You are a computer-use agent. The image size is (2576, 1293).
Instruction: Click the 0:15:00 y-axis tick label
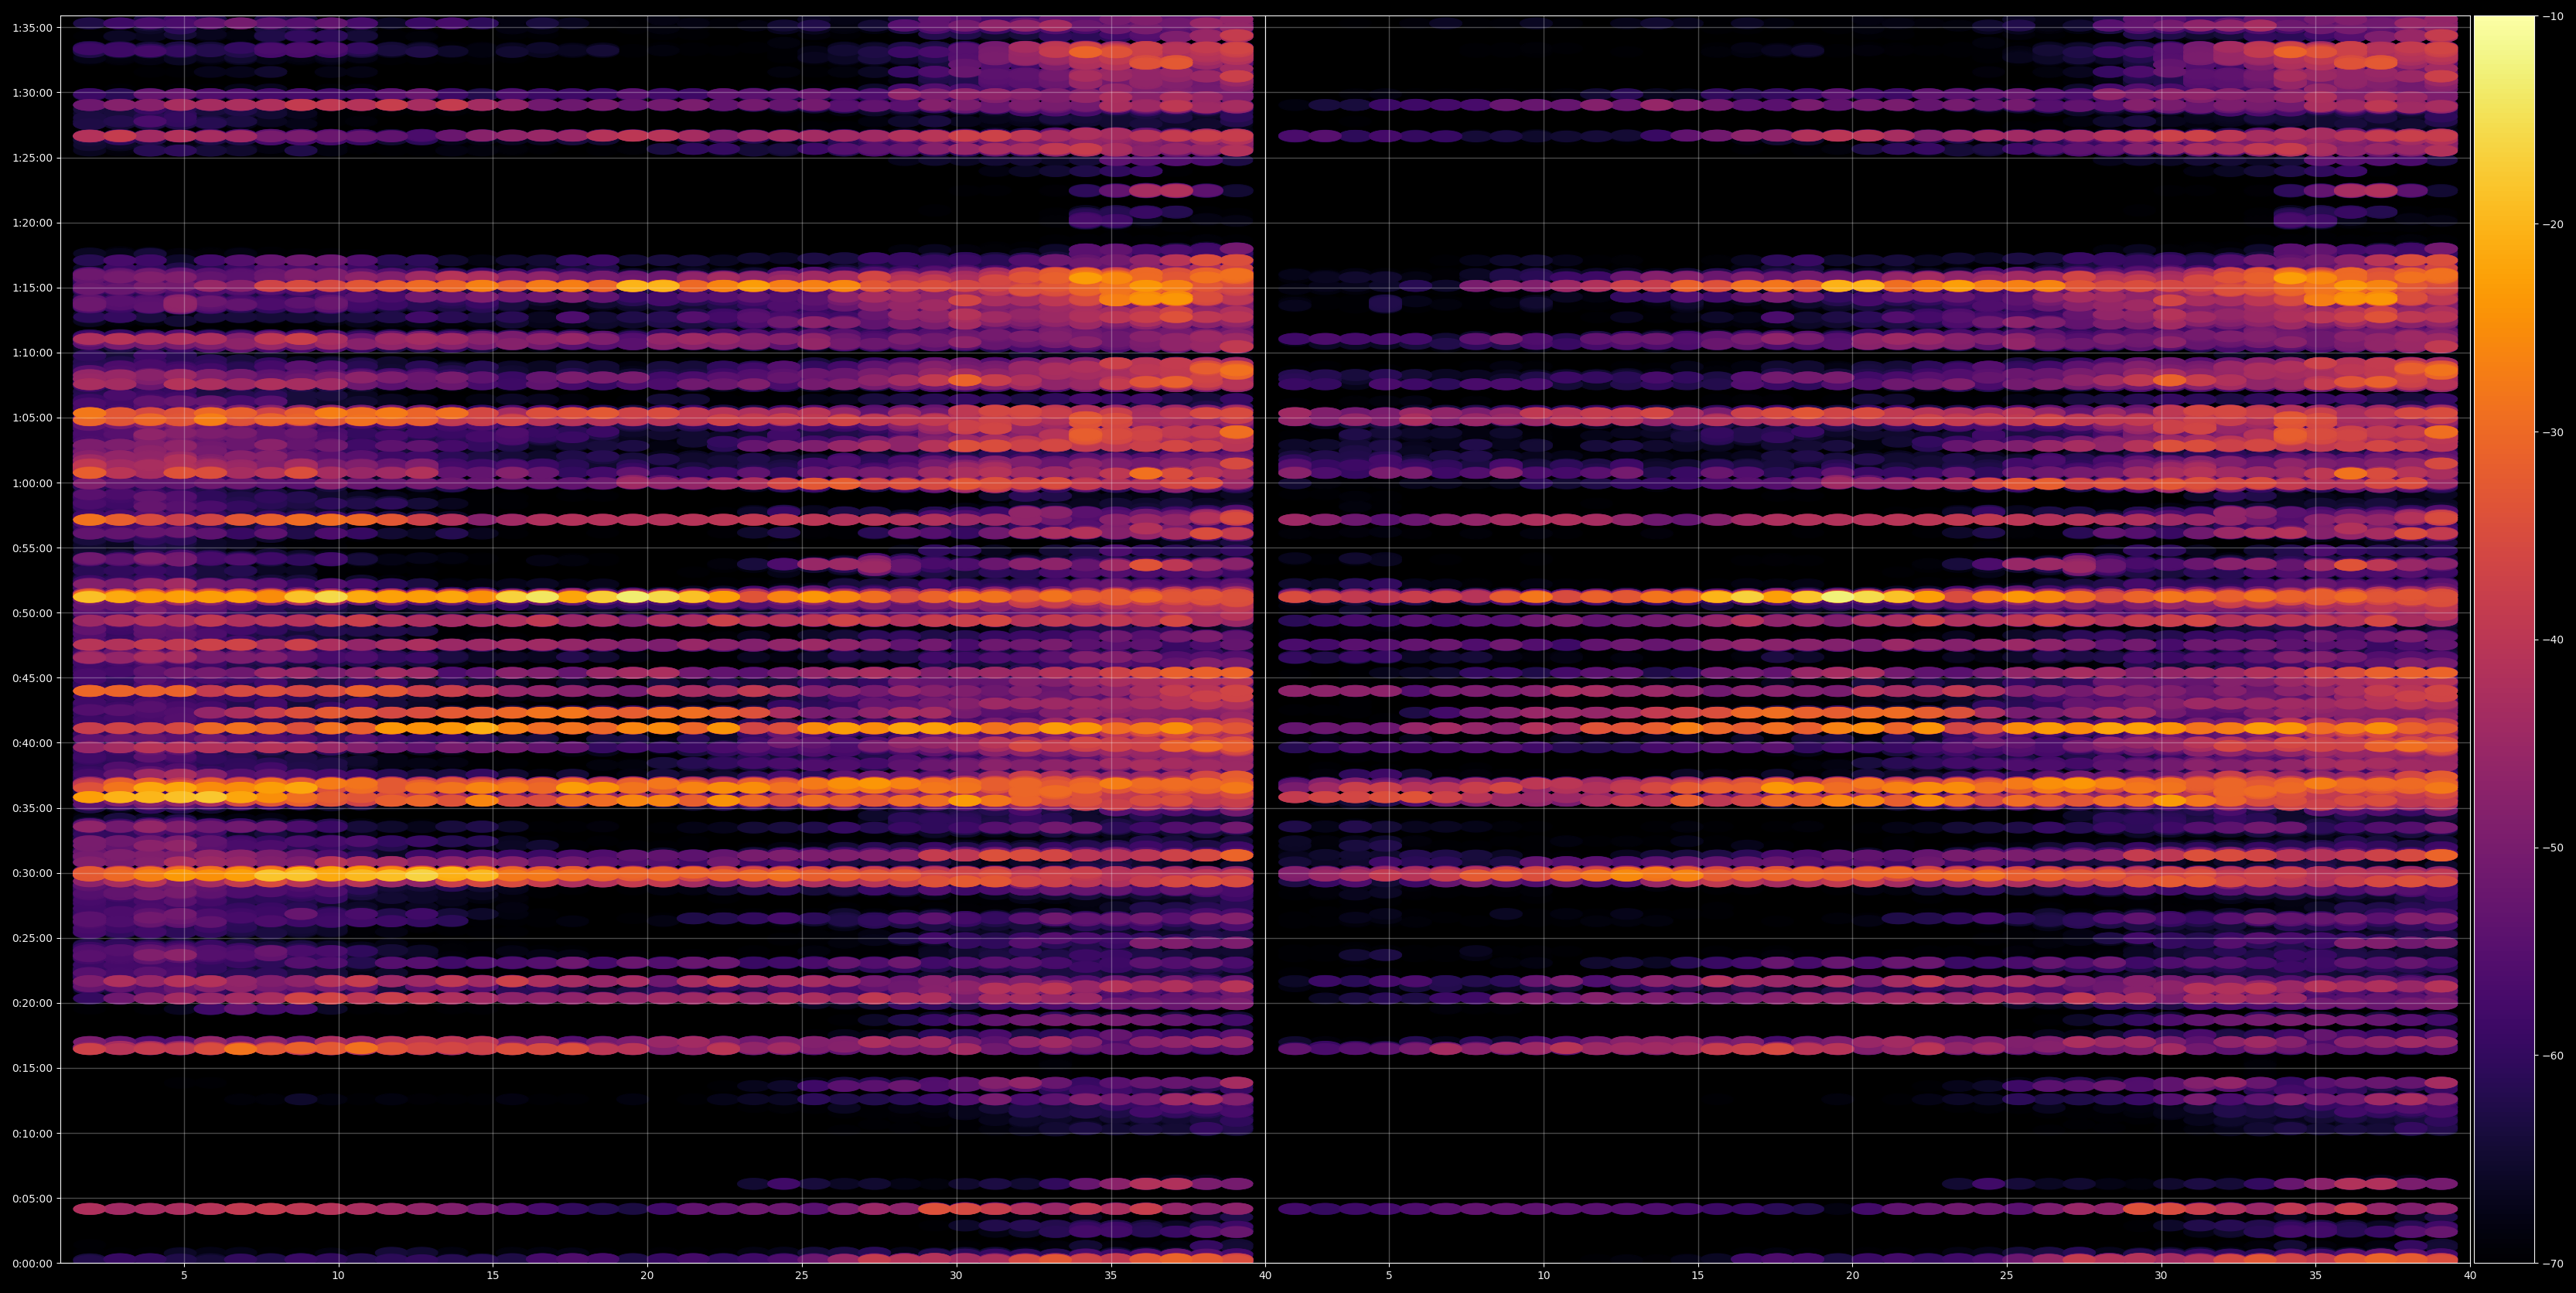(32, 1068)
